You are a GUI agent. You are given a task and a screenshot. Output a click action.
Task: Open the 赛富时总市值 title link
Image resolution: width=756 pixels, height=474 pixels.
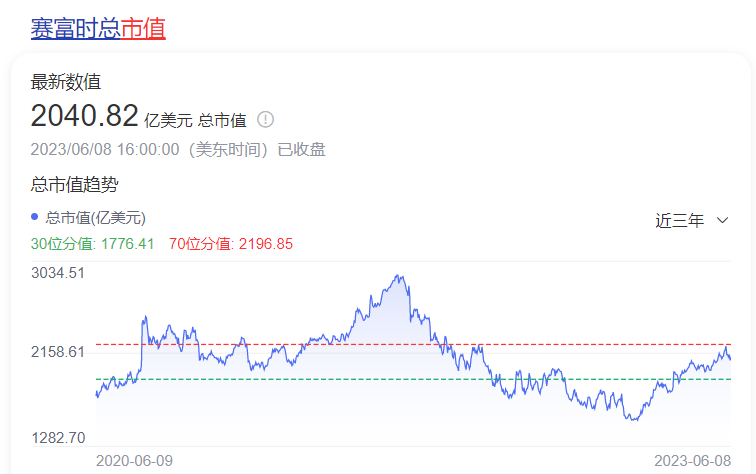(97, 28)
